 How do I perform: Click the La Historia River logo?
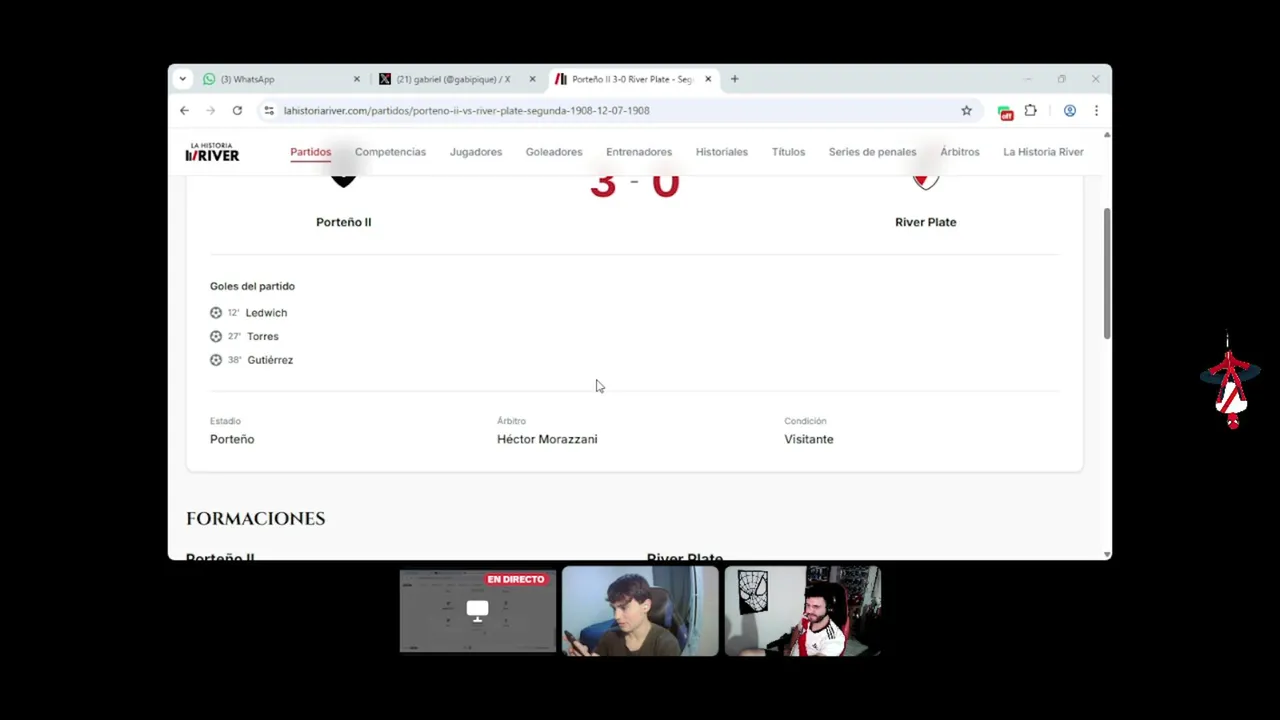click(212, 152)
